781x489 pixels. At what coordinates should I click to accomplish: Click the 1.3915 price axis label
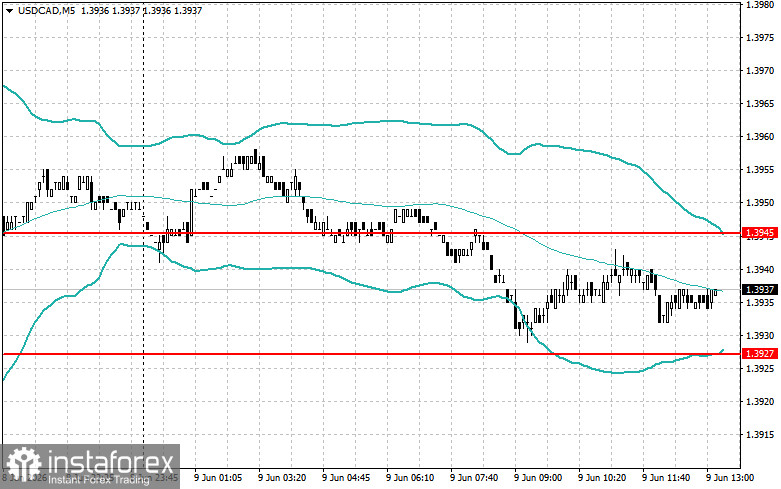point(760,434)
